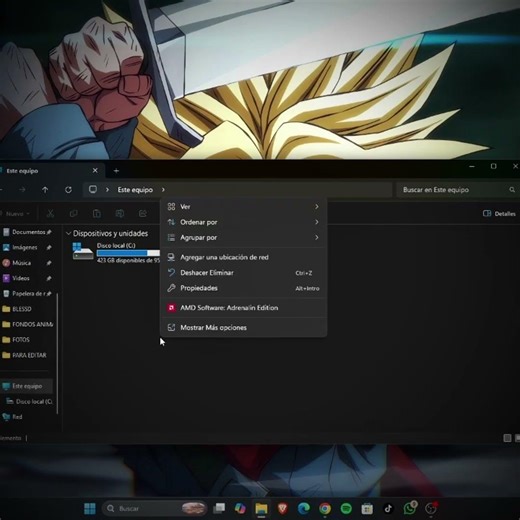The height and width of the screenshot is (520, 520).
Task: Click the Disco local (C:) drive icon
Action: (82, 252)
